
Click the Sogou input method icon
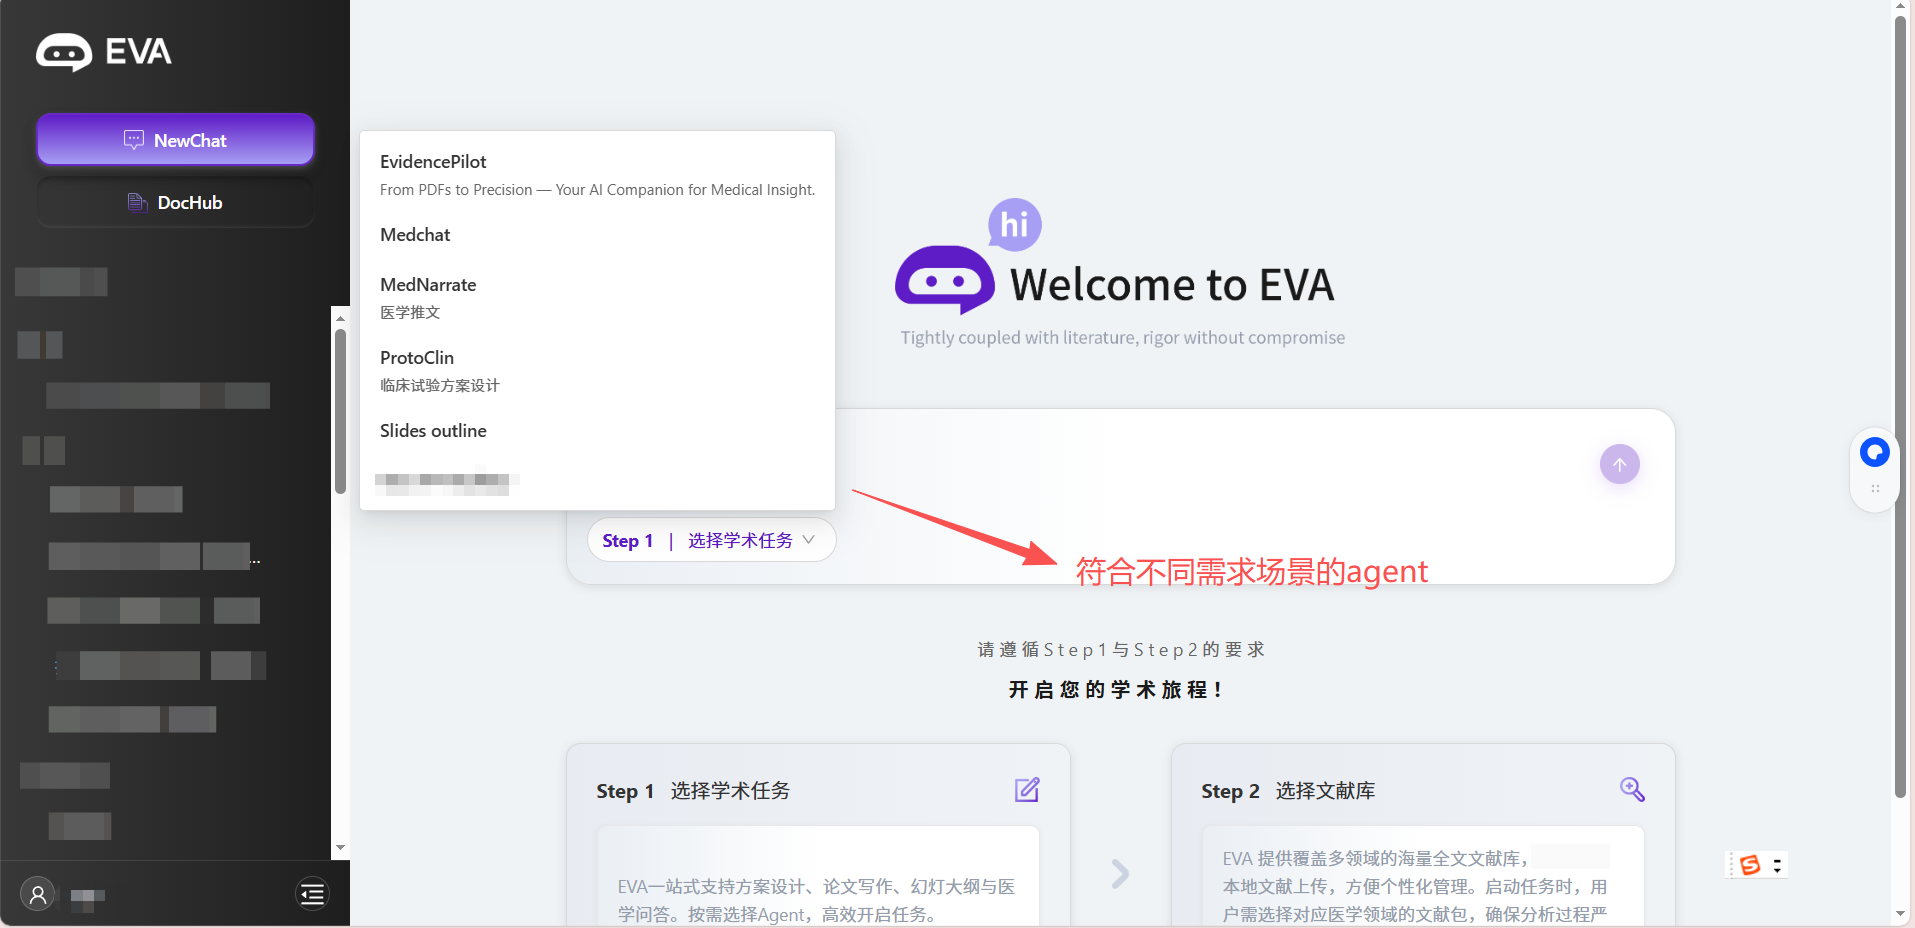coord(1749,865)
